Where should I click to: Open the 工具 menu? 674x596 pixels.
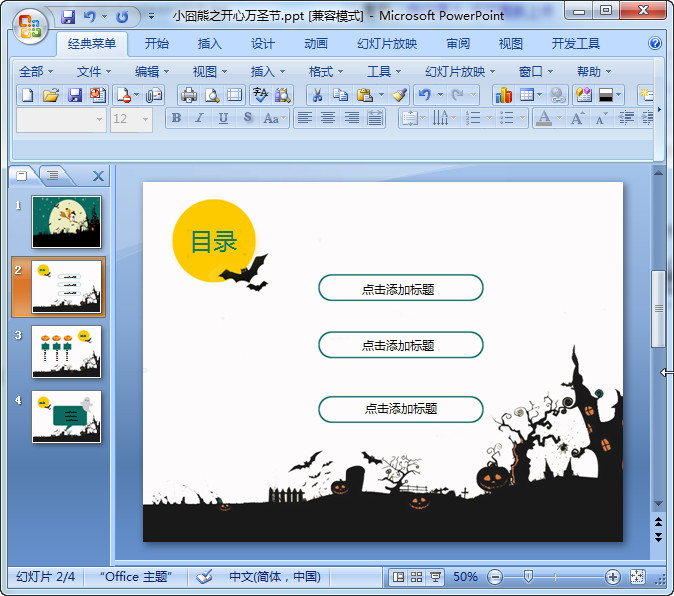(384, 71)
